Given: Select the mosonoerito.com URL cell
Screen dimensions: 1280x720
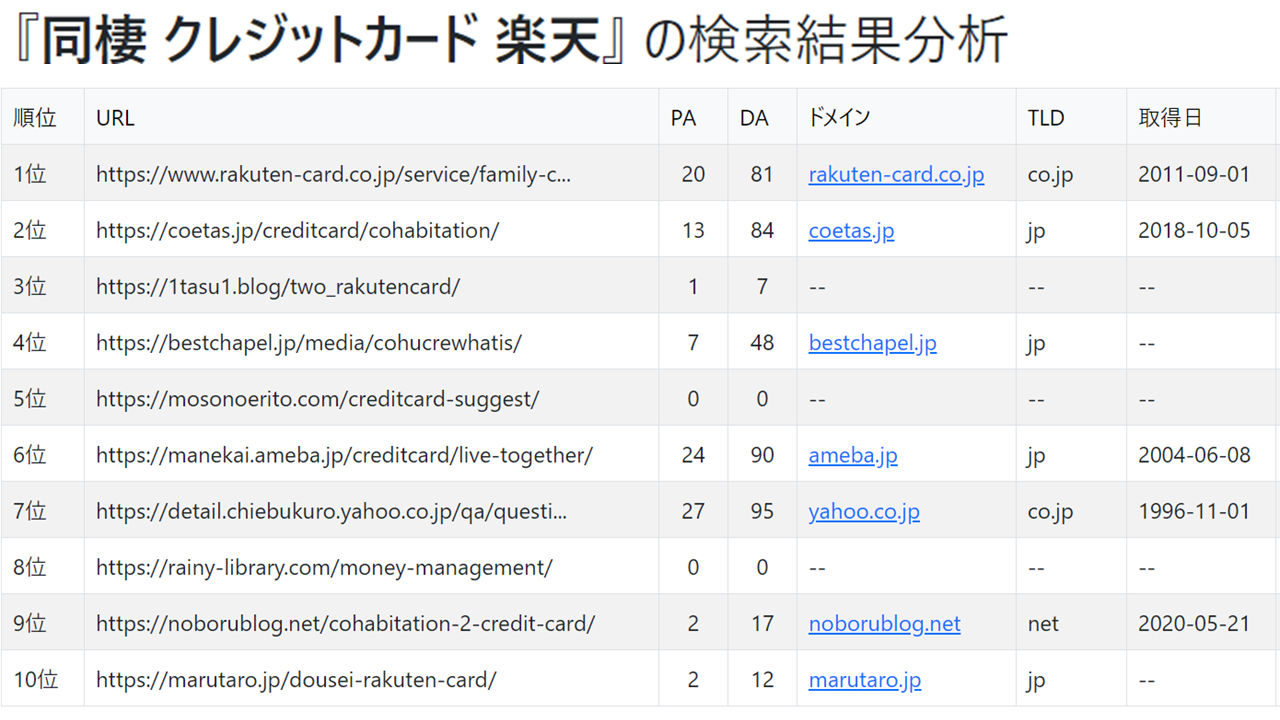Looking at the screenshot, I should coord(371,399).
